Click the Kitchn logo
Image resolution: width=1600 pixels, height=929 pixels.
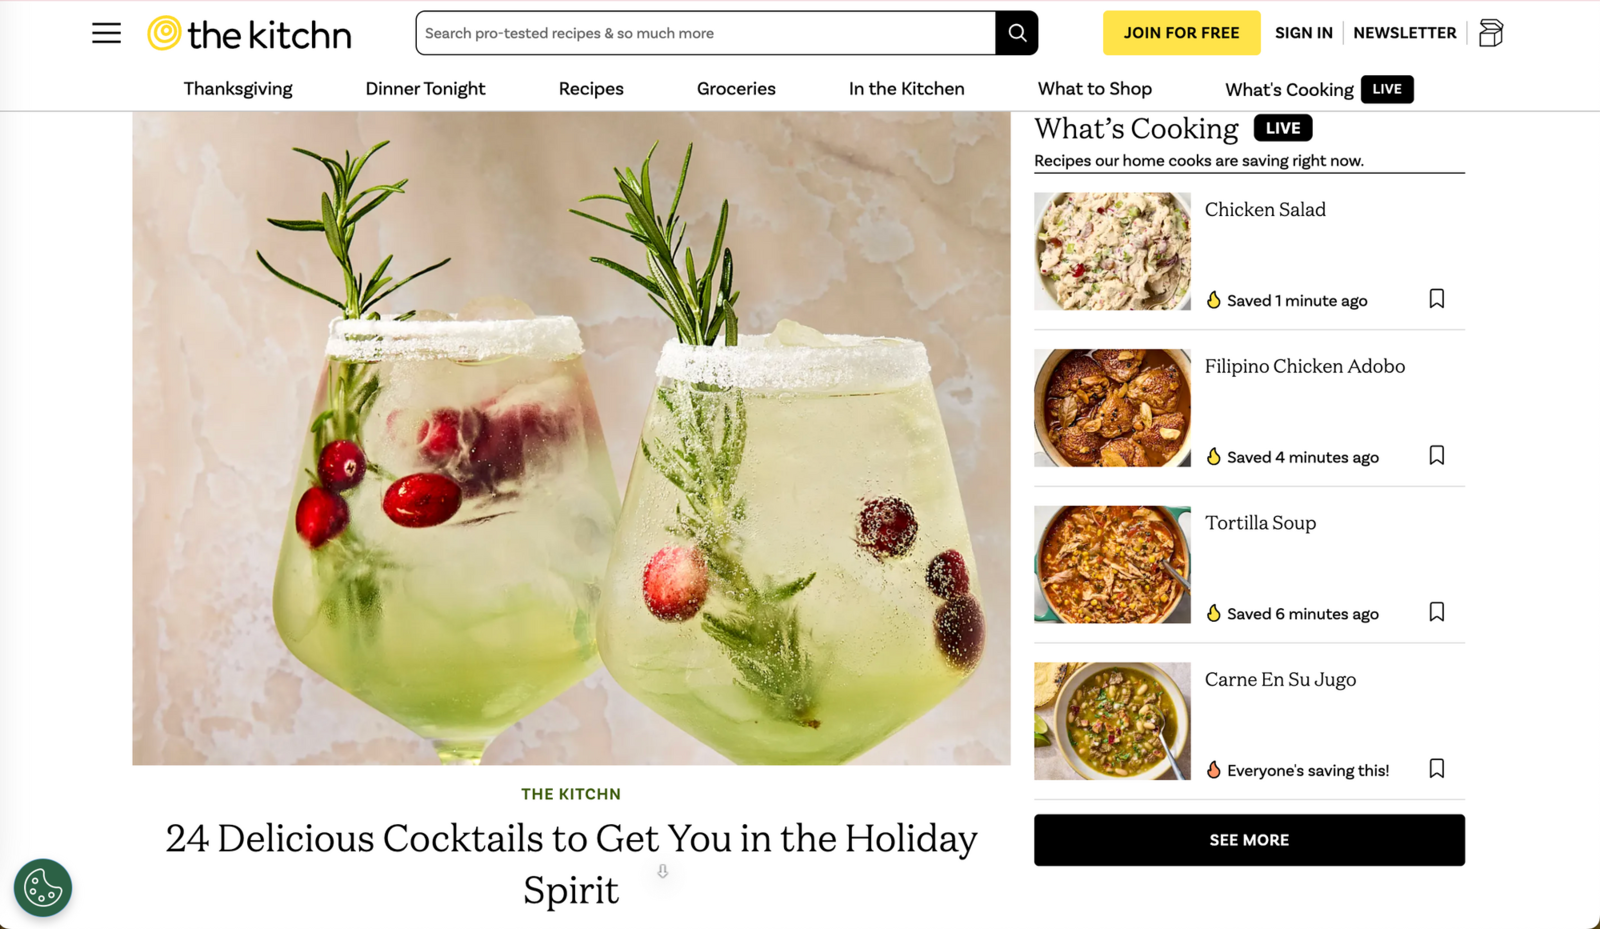click(249, 34)
